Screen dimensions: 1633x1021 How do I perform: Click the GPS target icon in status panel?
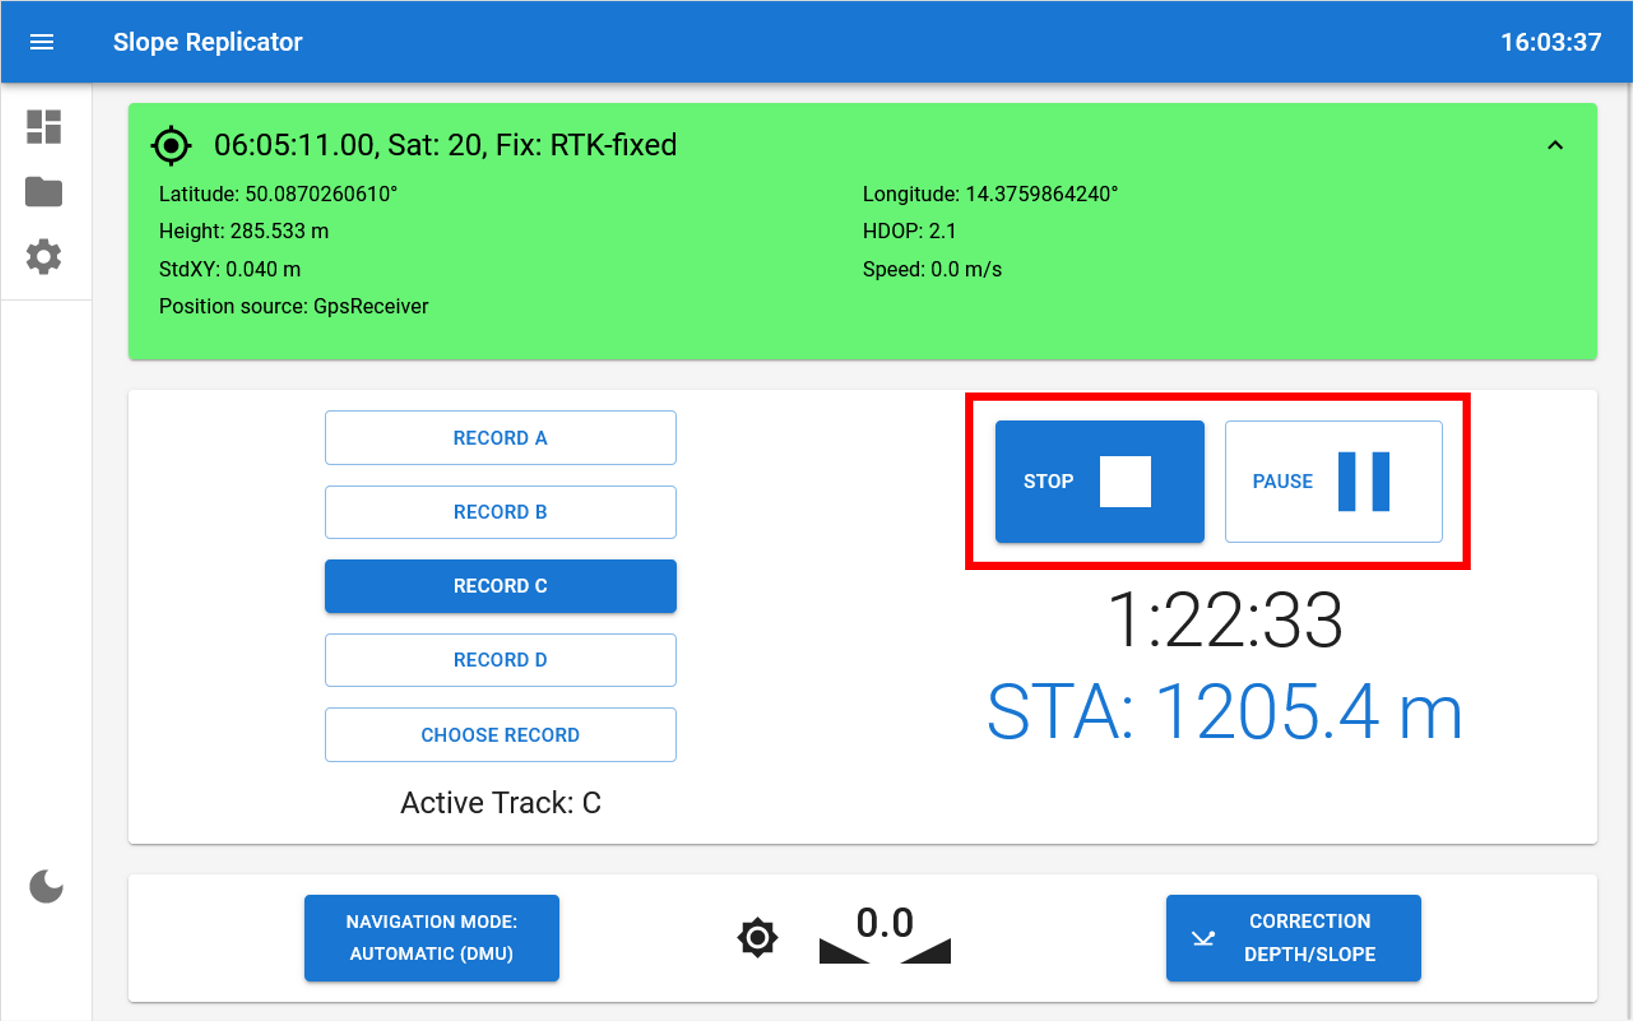171,146
